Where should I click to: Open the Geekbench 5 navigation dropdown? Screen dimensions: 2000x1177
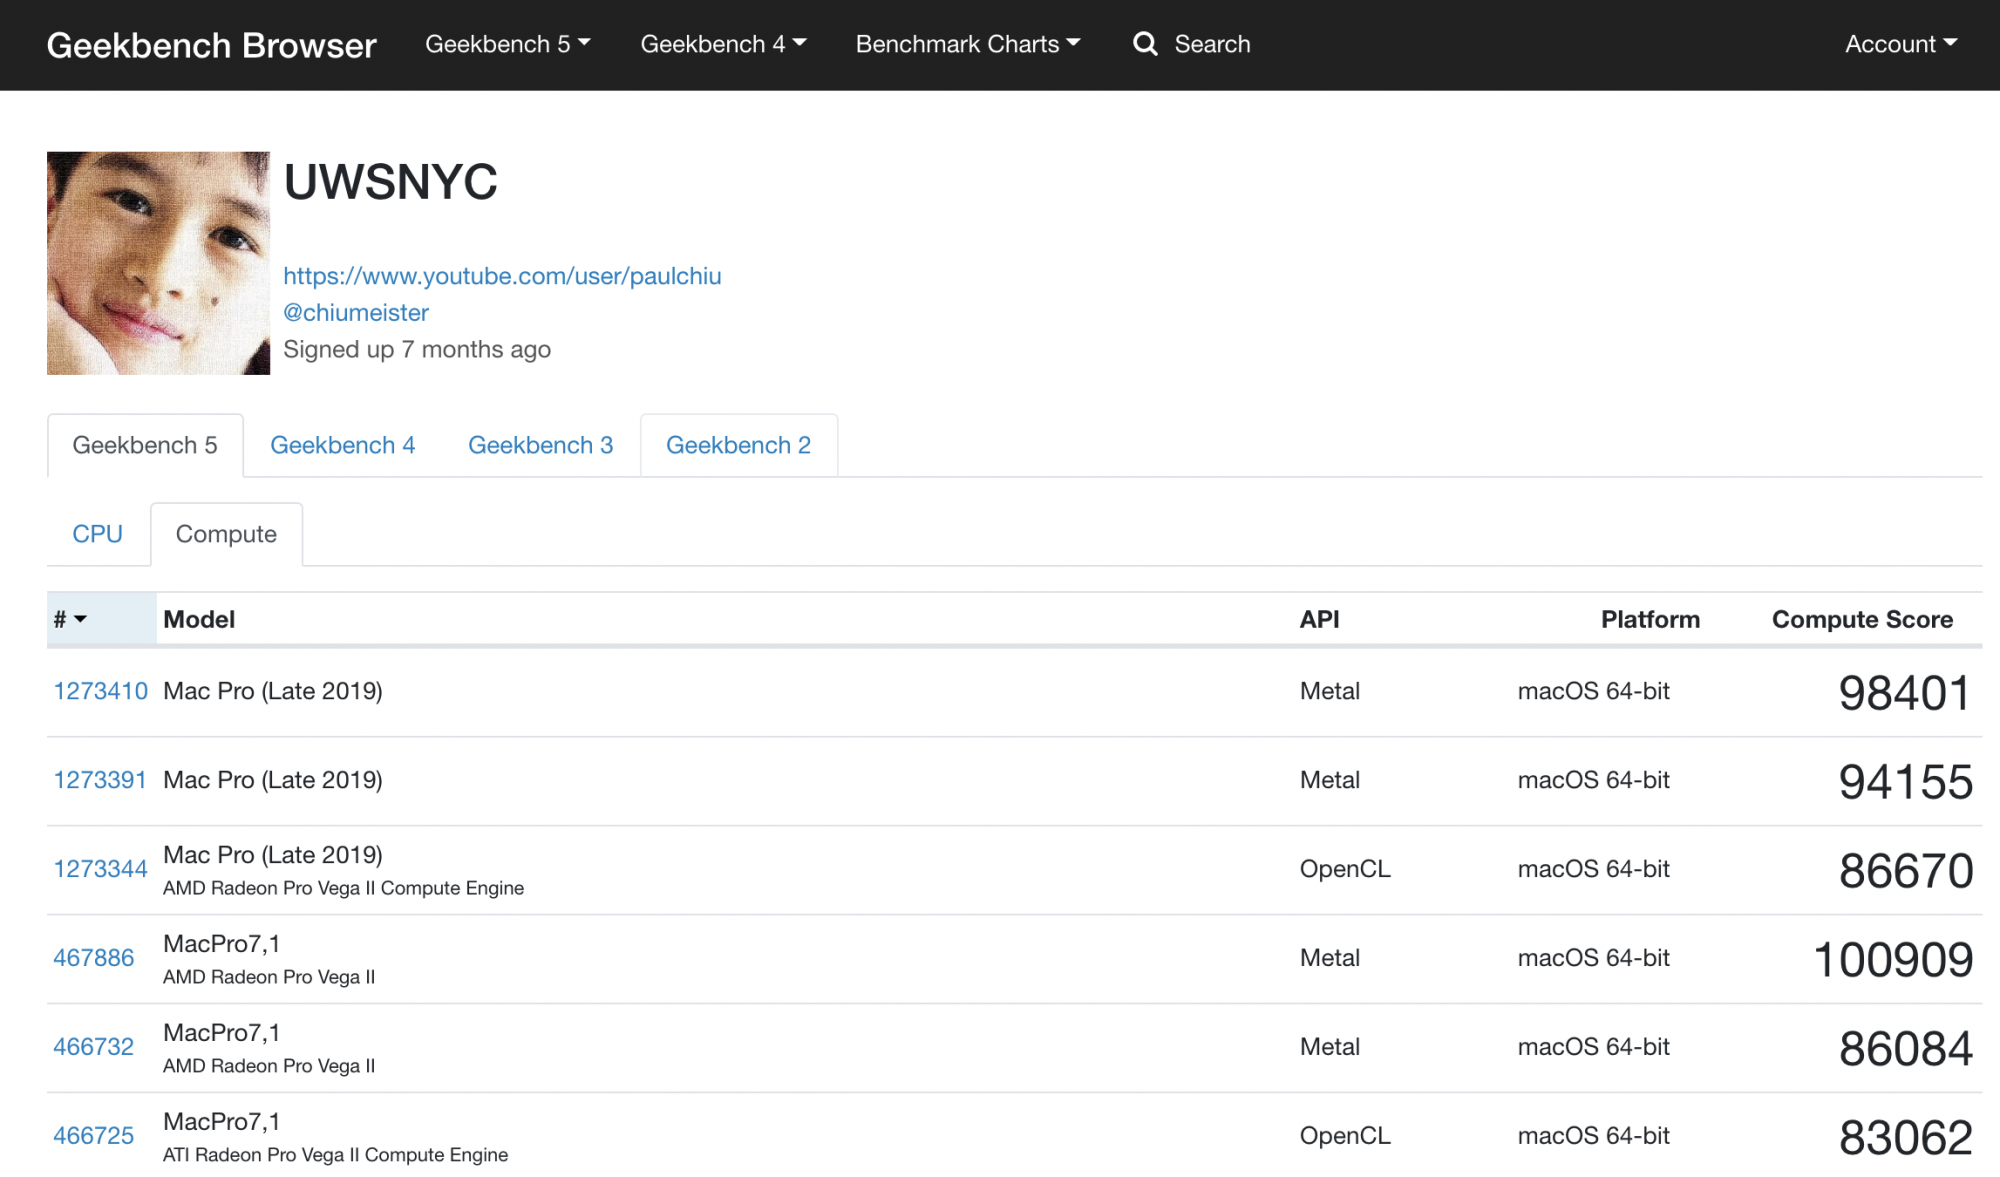coord(508,44)
